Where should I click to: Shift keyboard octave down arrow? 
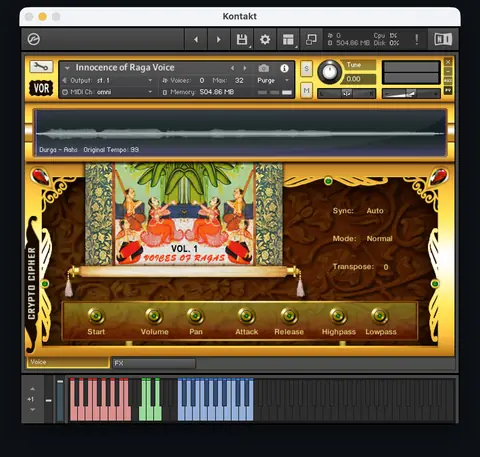[x=32, y=410]
